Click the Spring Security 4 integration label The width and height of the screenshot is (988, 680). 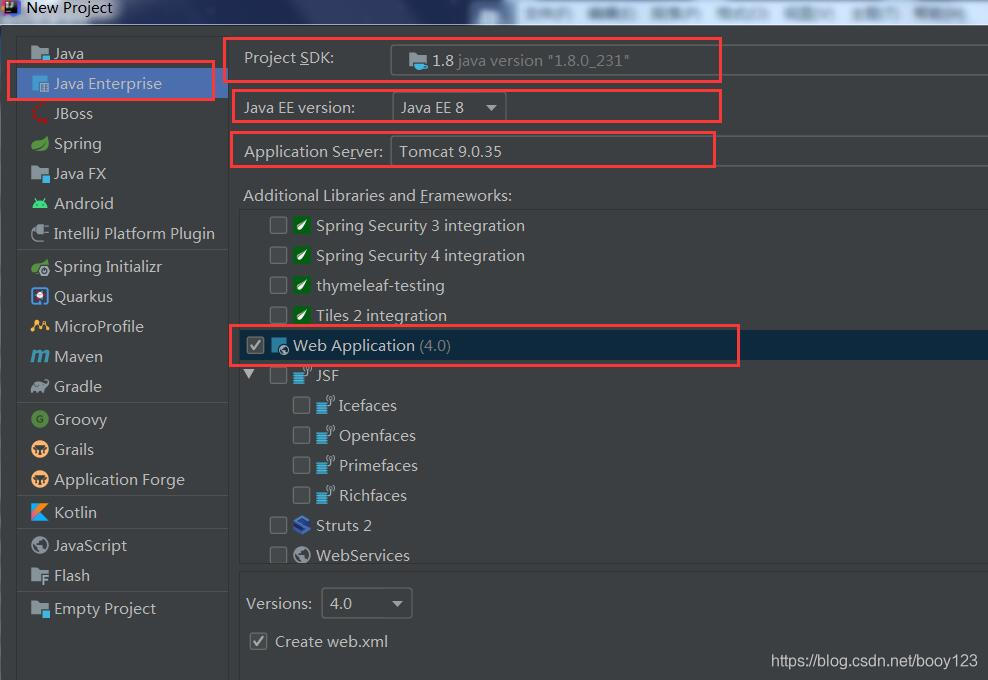[420, 255]
